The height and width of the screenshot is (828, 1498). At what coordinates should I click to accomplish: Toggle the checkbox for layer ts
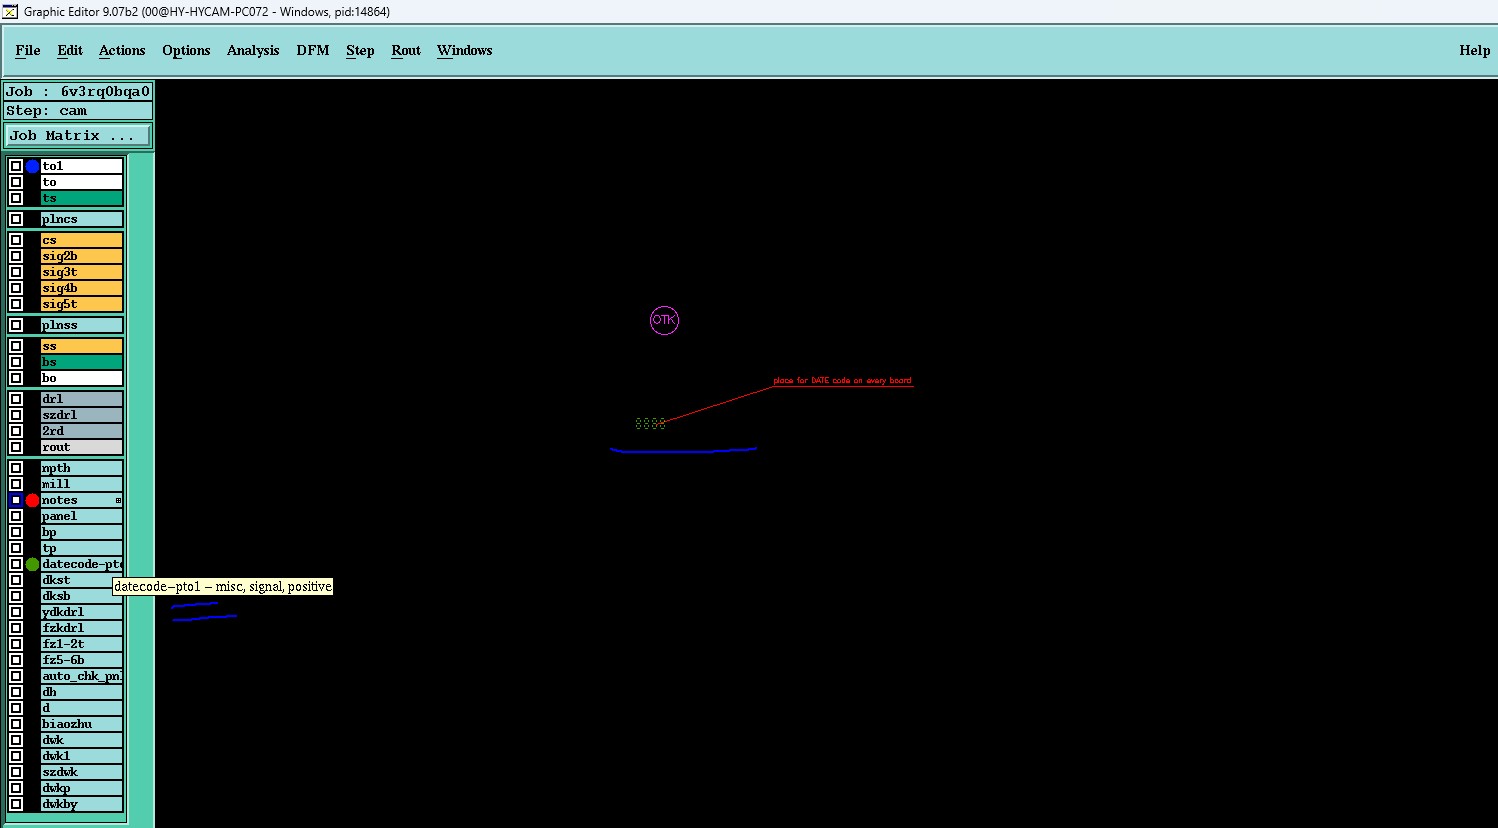click(16, 198)
